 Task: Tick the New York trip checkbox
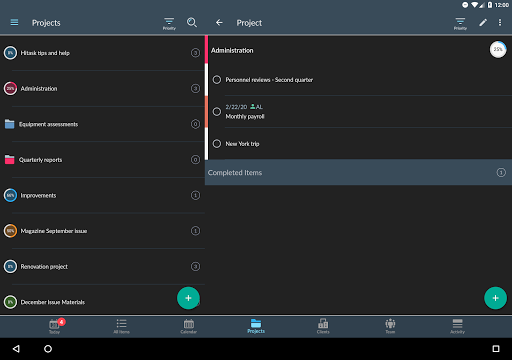tap(217, 144)
